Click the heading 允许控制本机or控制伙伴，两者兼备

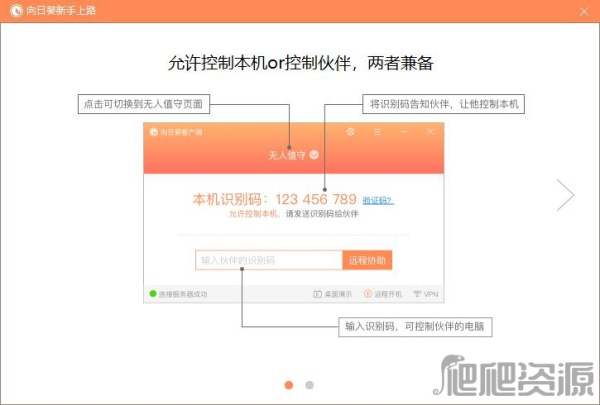click(300, 63)
